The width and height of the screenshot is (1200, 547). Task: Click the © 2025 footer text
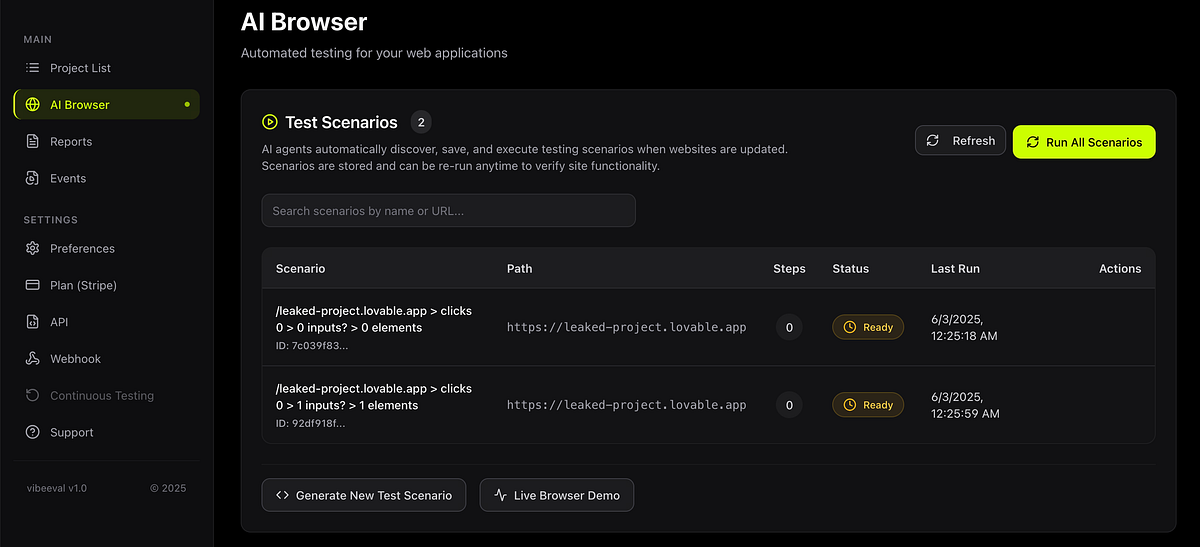pos(168,488)
